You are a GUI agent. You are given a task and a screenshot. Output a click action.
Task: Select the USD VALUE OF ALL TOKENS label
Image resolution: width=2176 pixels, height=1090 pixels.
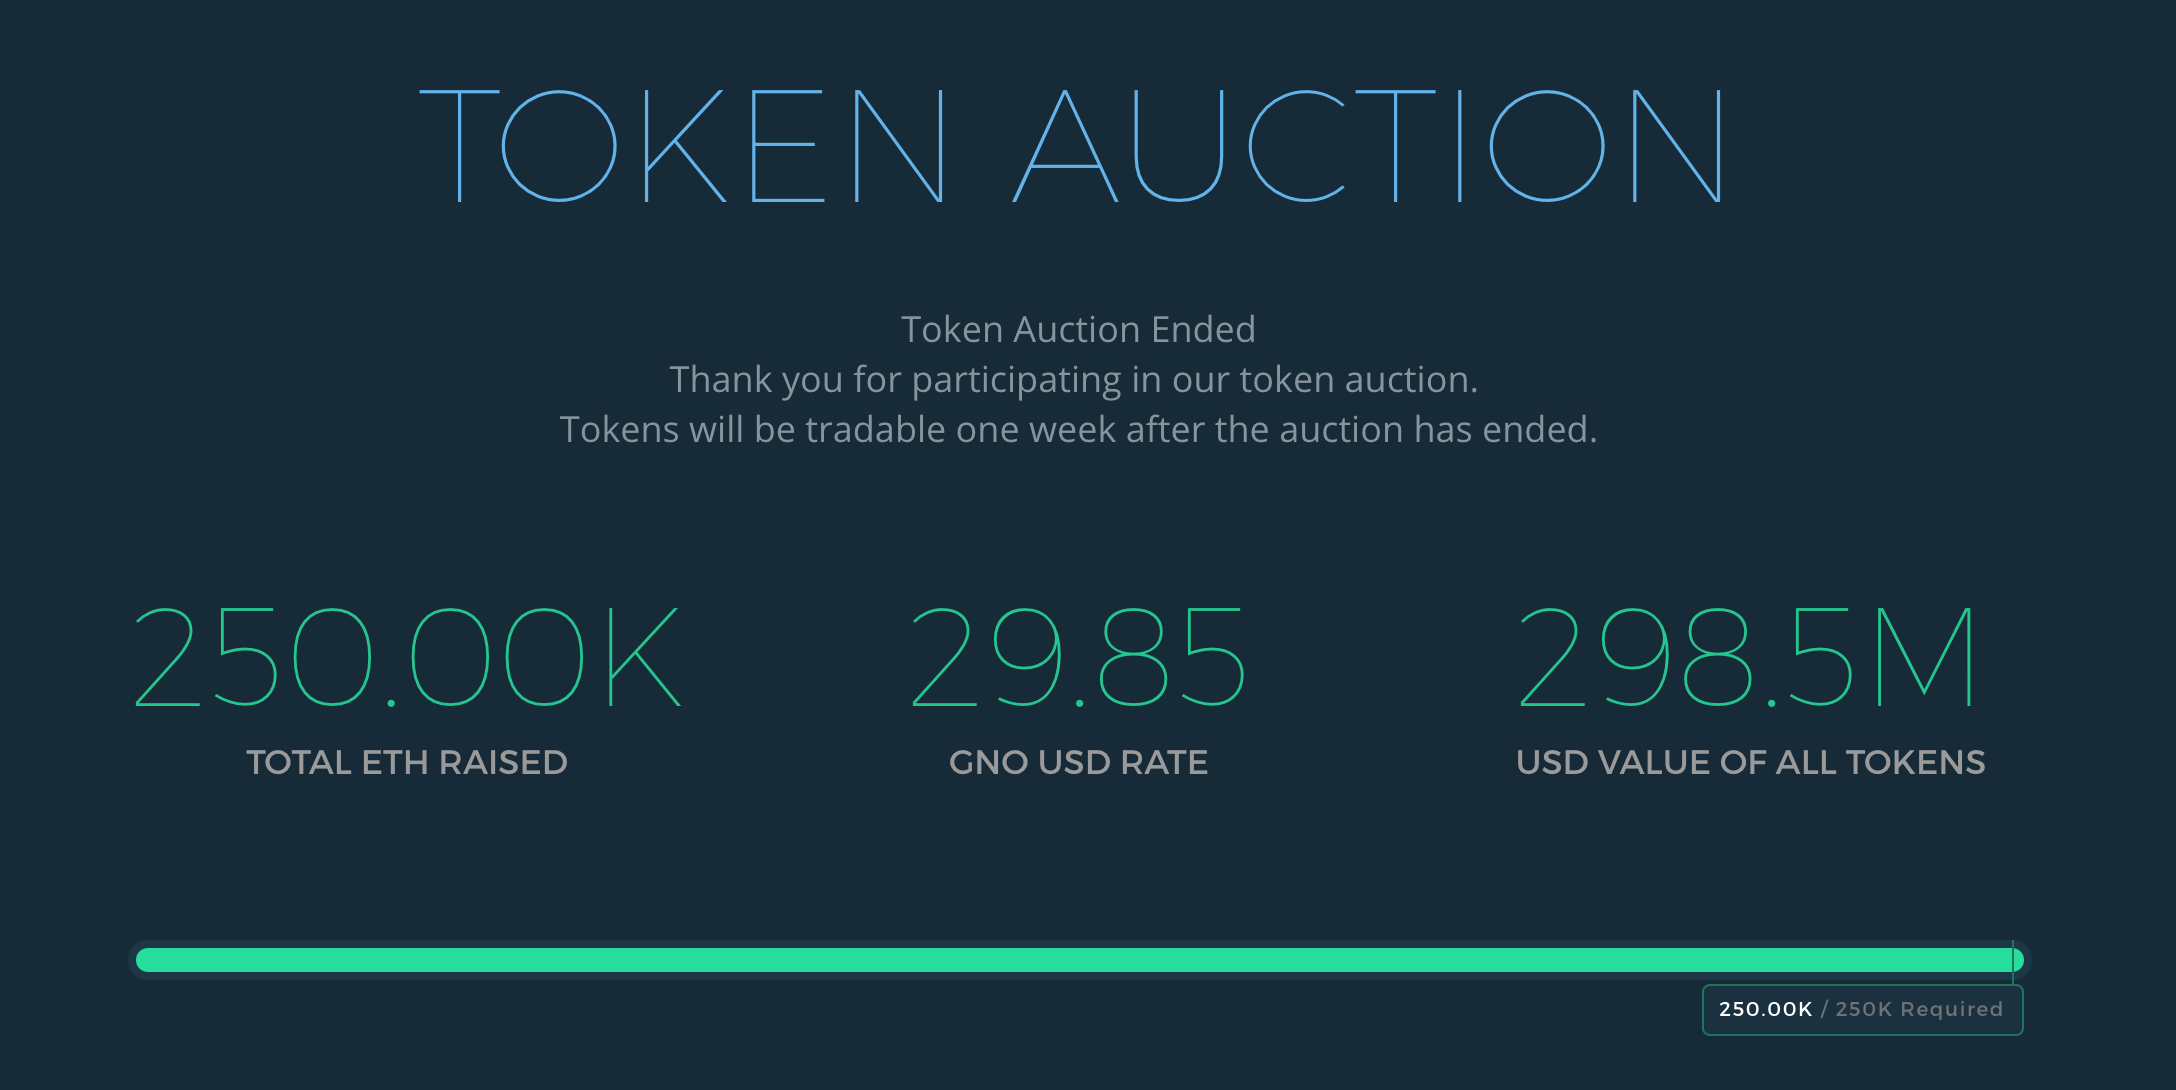(x=1750, y=762)
